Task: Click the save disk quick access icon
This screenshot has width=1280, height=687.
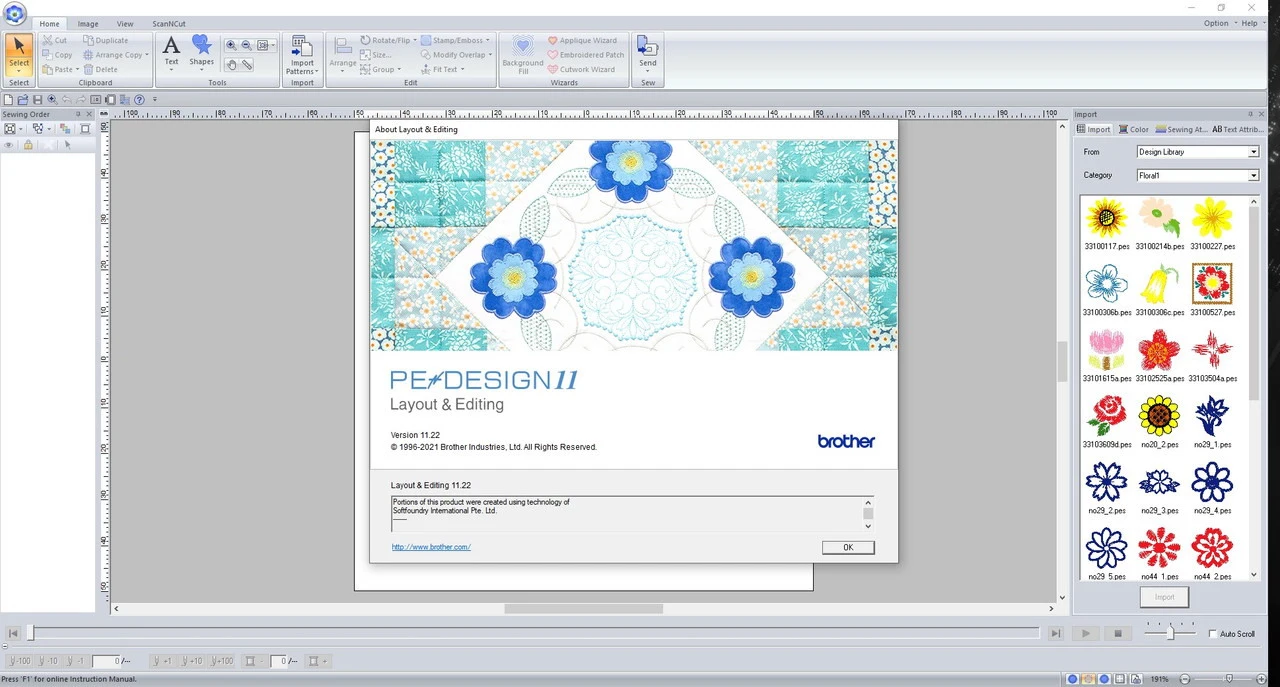Action: pos(37,100)
